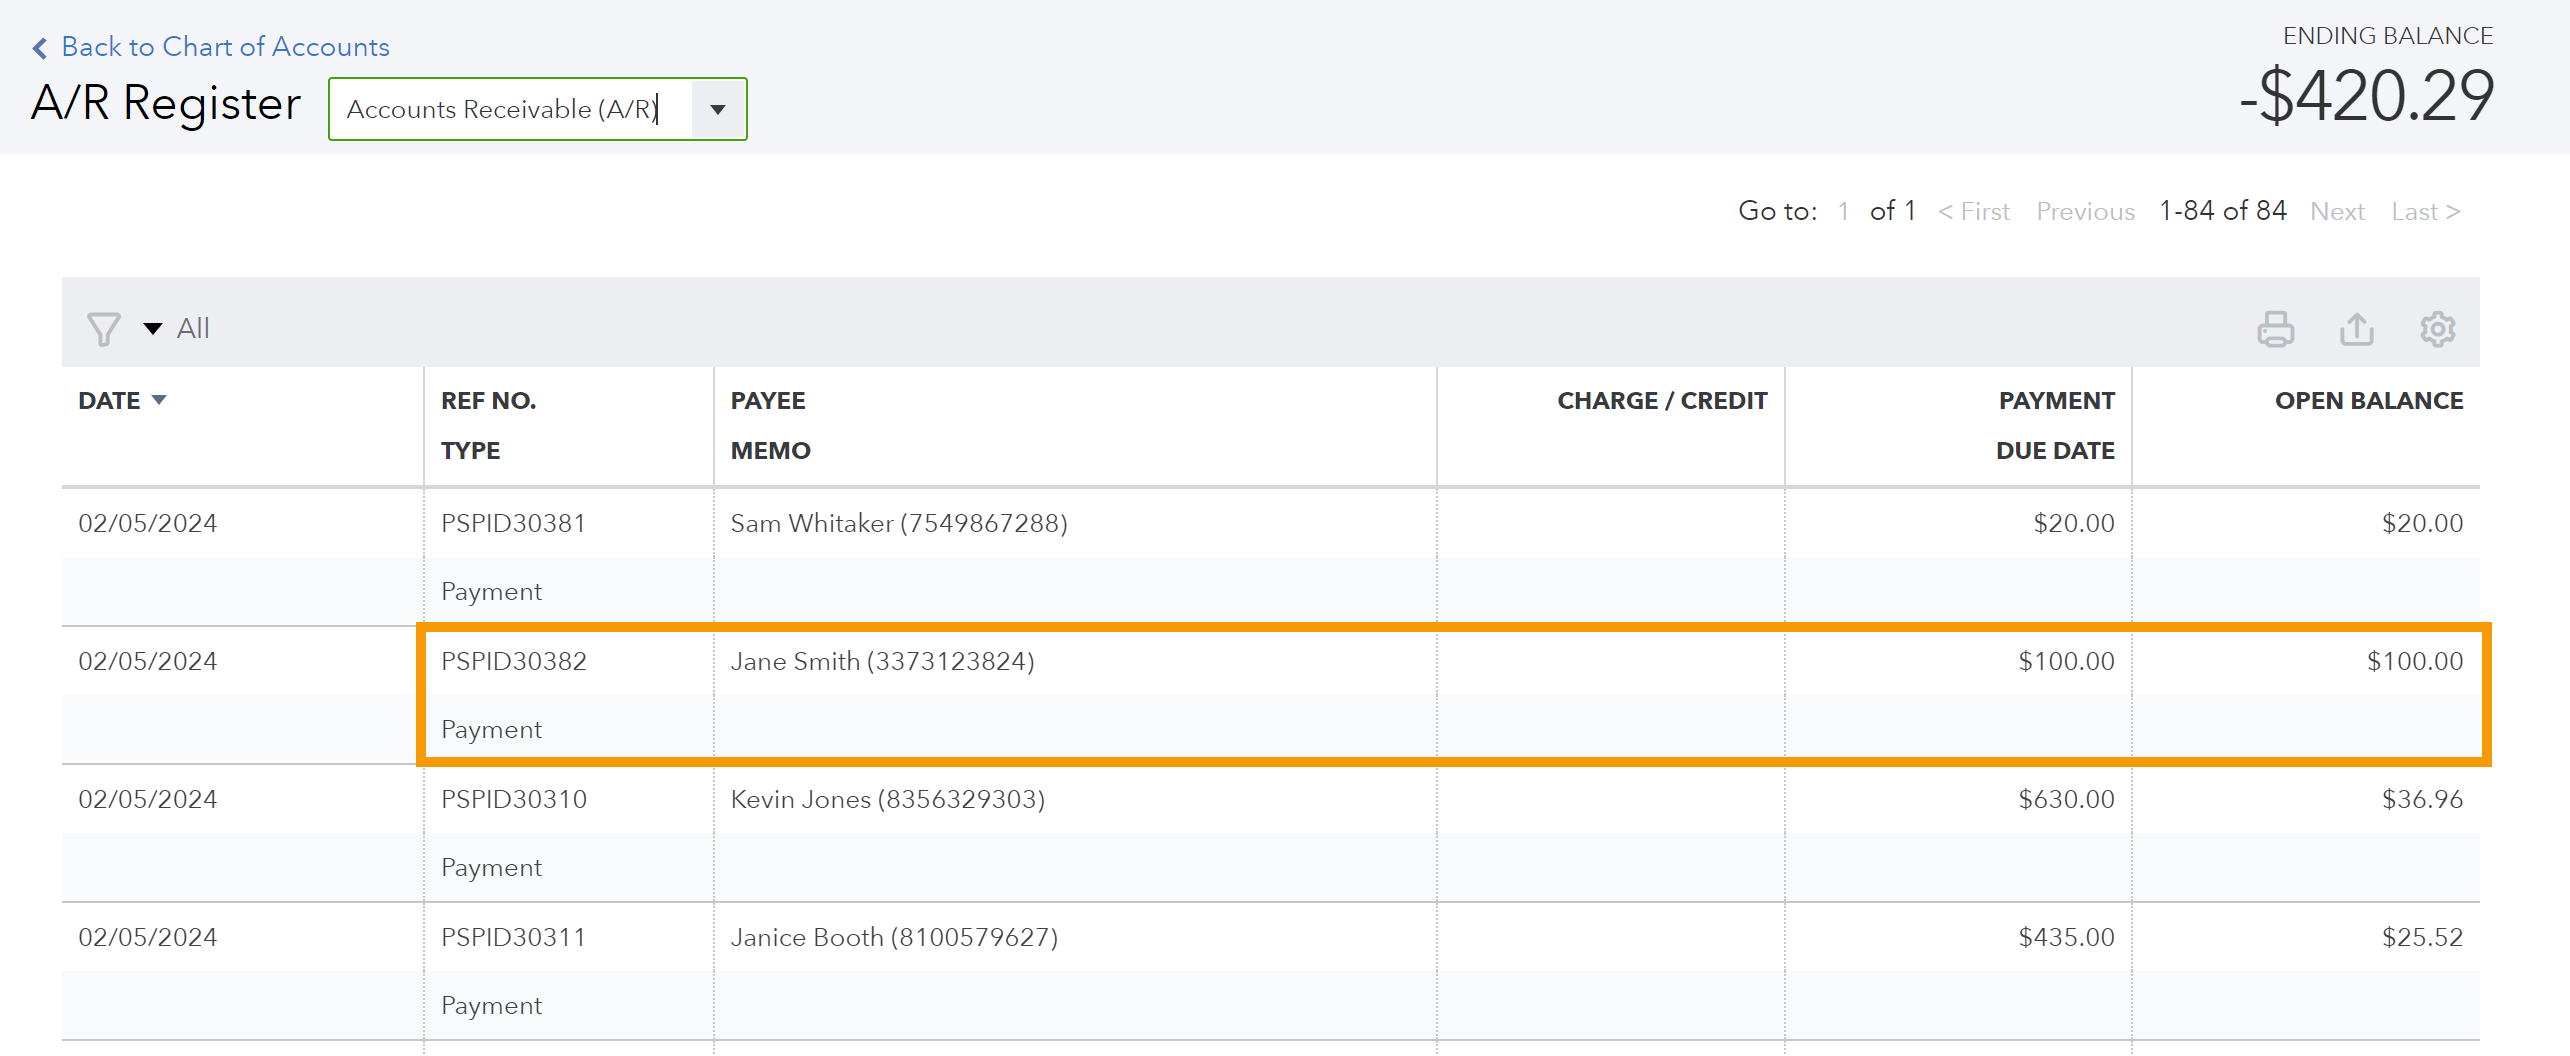This screenshot has height=1056, width=2570.
Task: Click Payment type under PSPID30311
Action: pyautogui.click(x=491, y=1006)
